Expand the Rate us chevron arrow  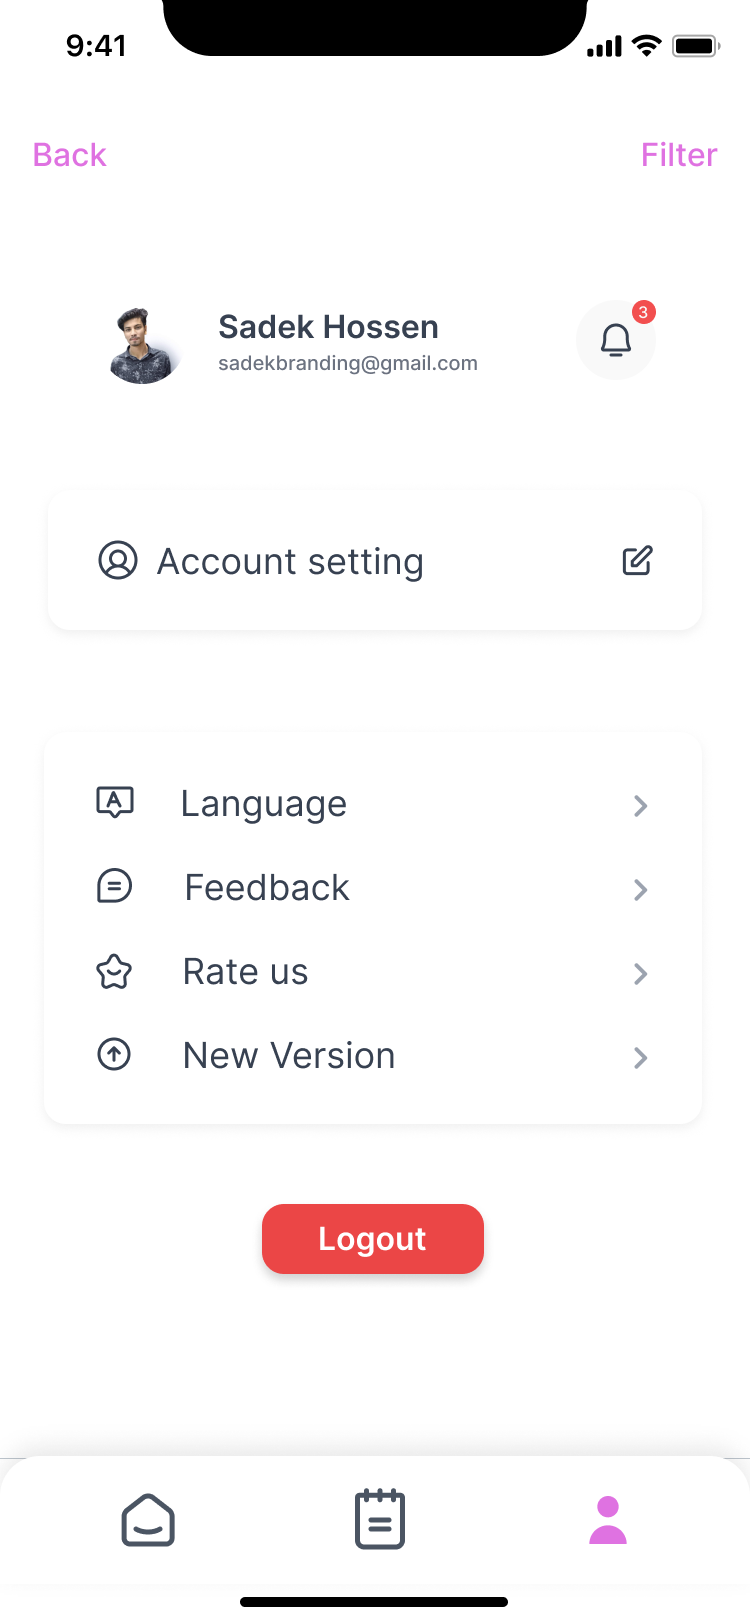[x=641, y=973]
